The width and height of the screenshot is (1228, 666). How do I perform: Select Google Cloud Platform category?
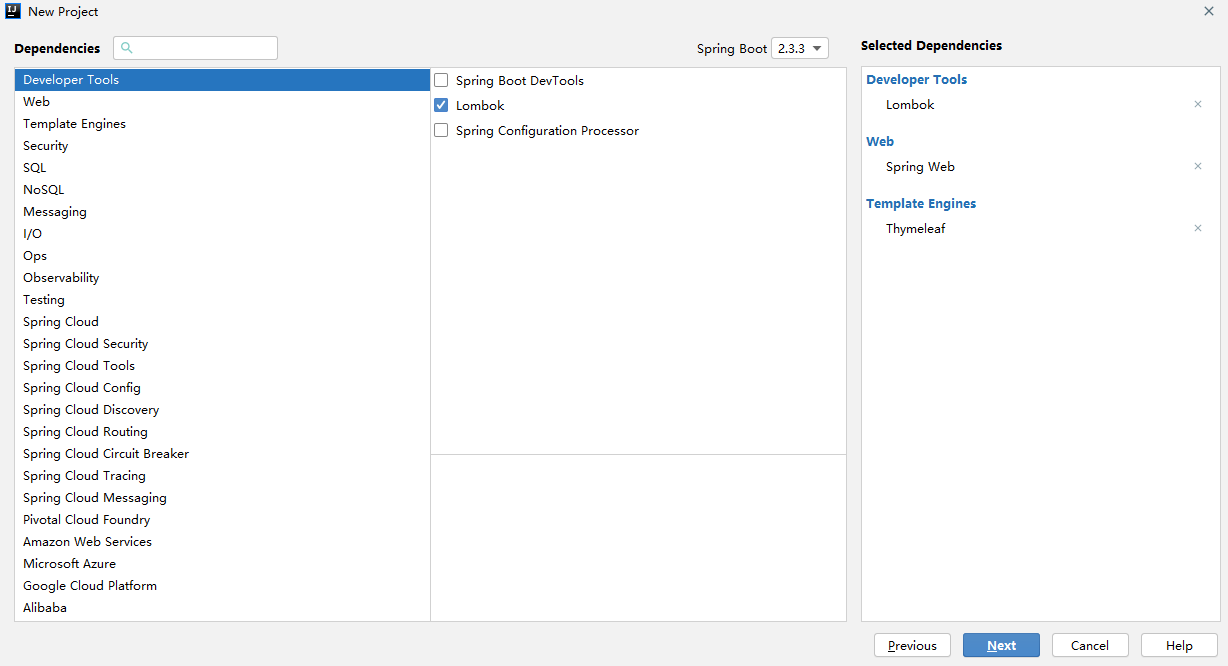[x=222, y=586]
